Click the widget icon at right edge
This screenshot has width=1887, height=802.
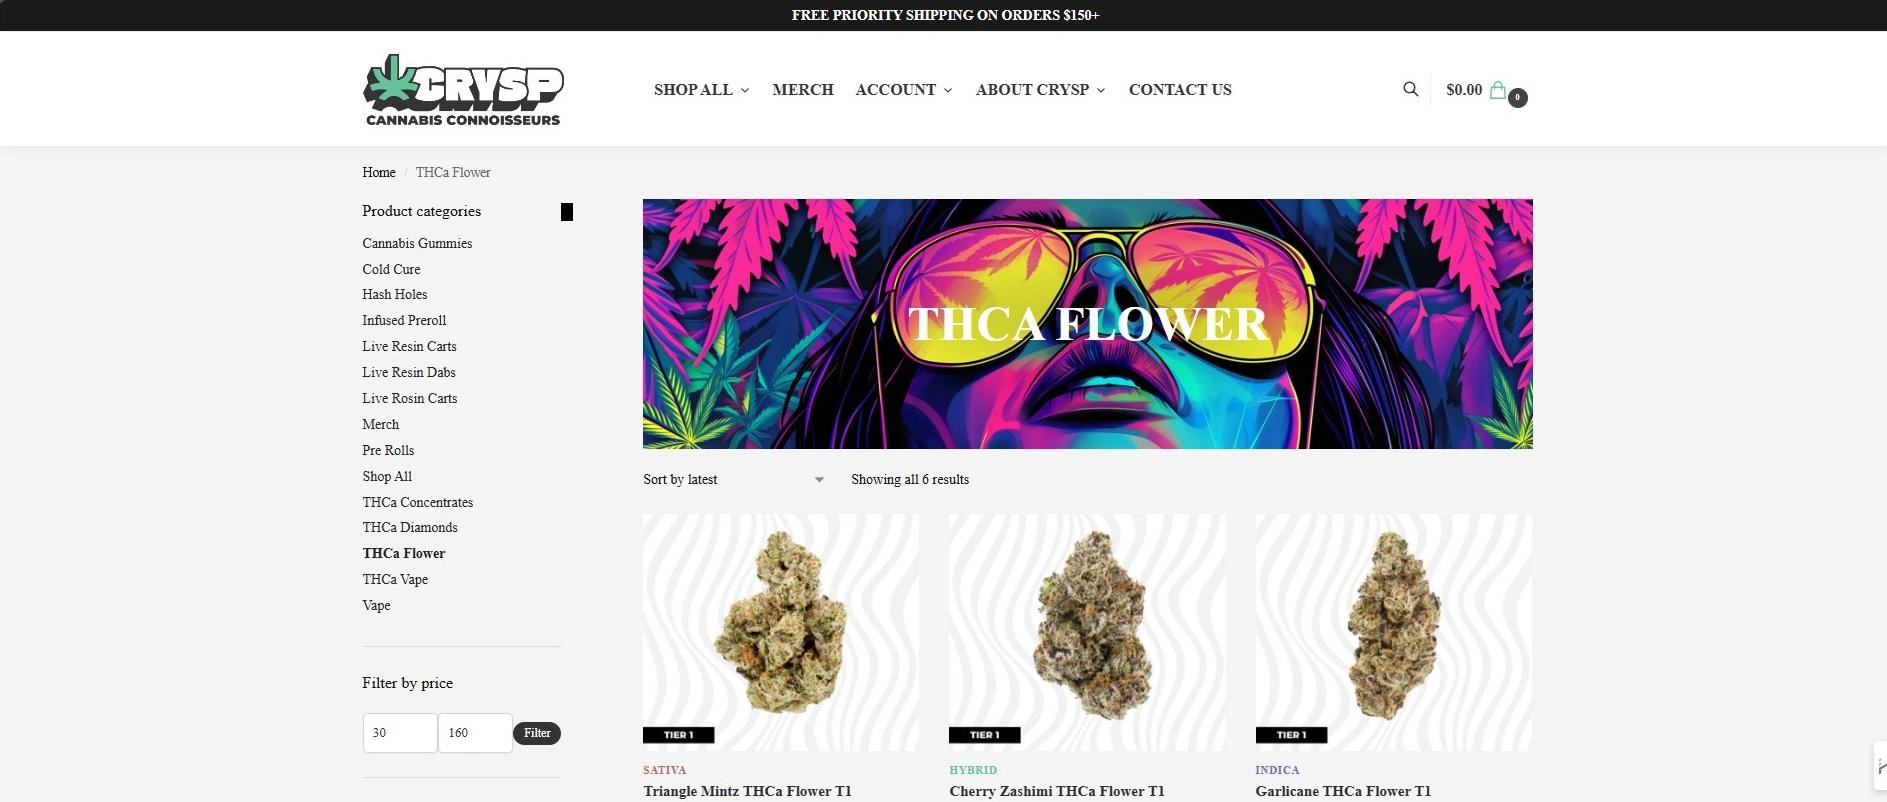pyautogui.click(x=1880, y=767)
